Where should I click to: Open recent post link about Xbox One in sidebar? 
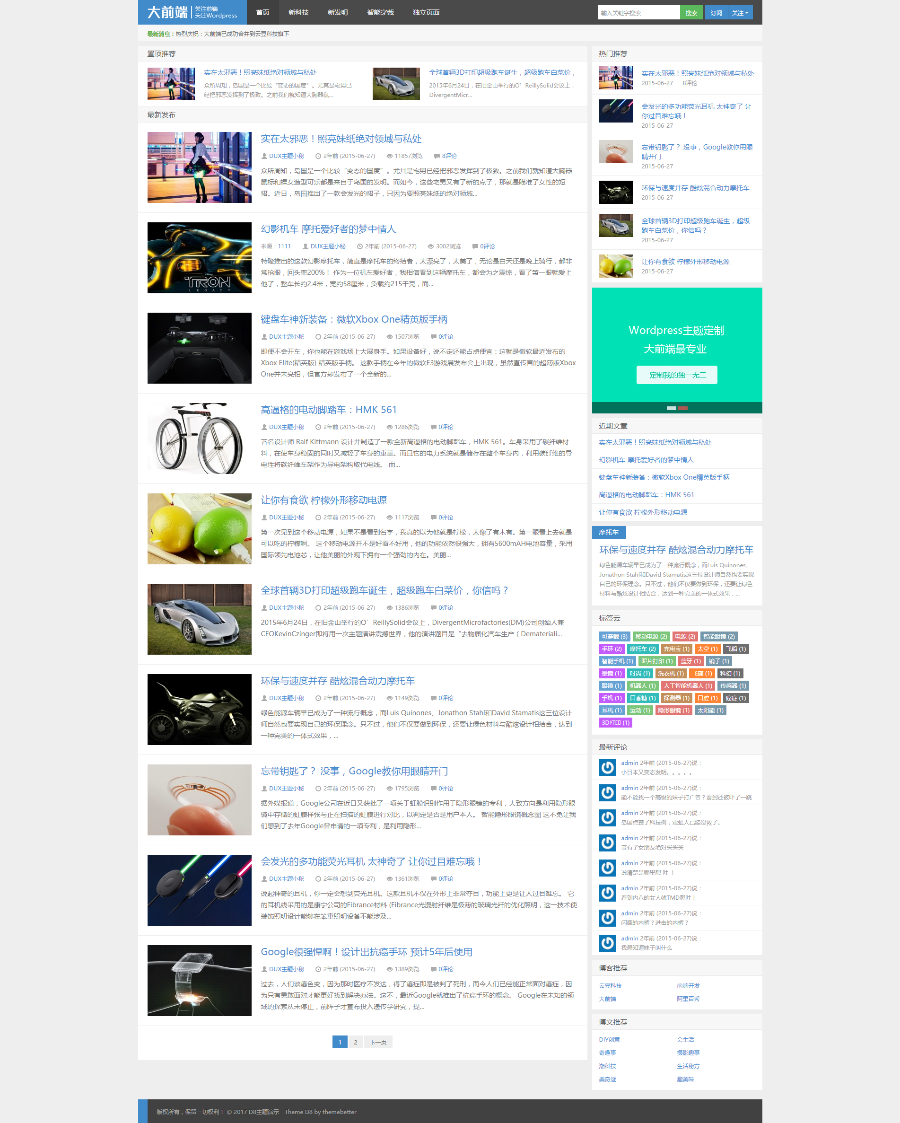coord(664,477)
